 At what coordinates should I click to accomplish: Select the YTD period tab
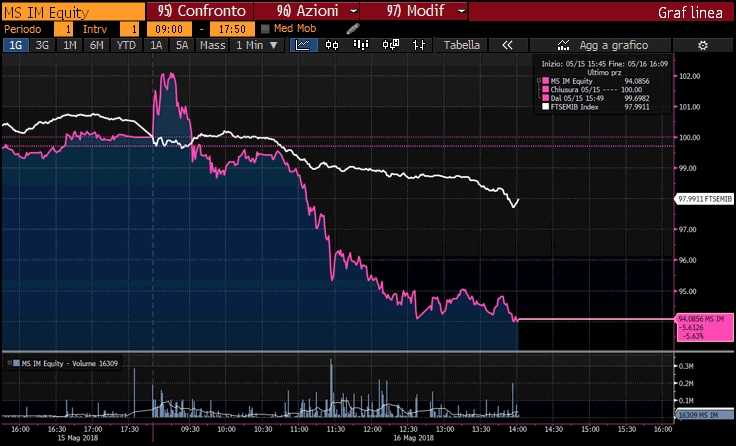(126, 45)
